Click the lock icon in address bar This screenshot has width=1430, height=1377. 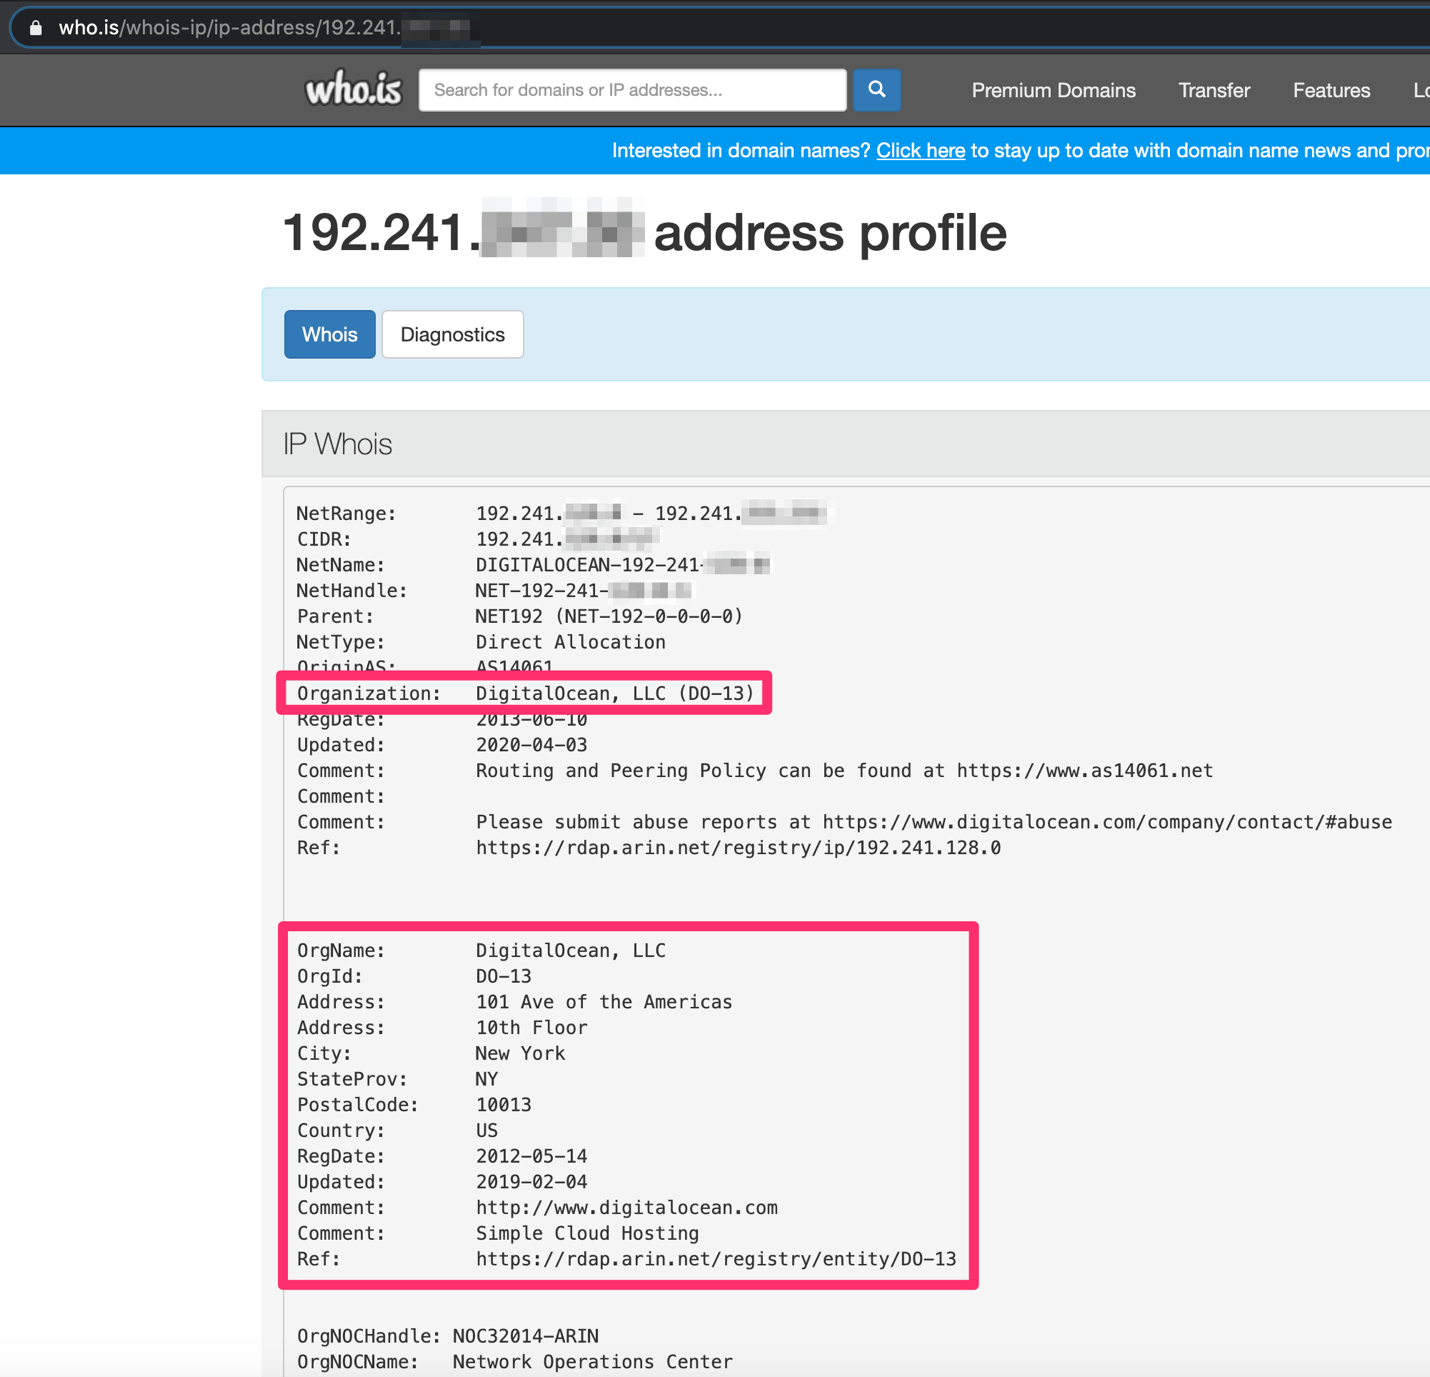[x=36, y=28]
